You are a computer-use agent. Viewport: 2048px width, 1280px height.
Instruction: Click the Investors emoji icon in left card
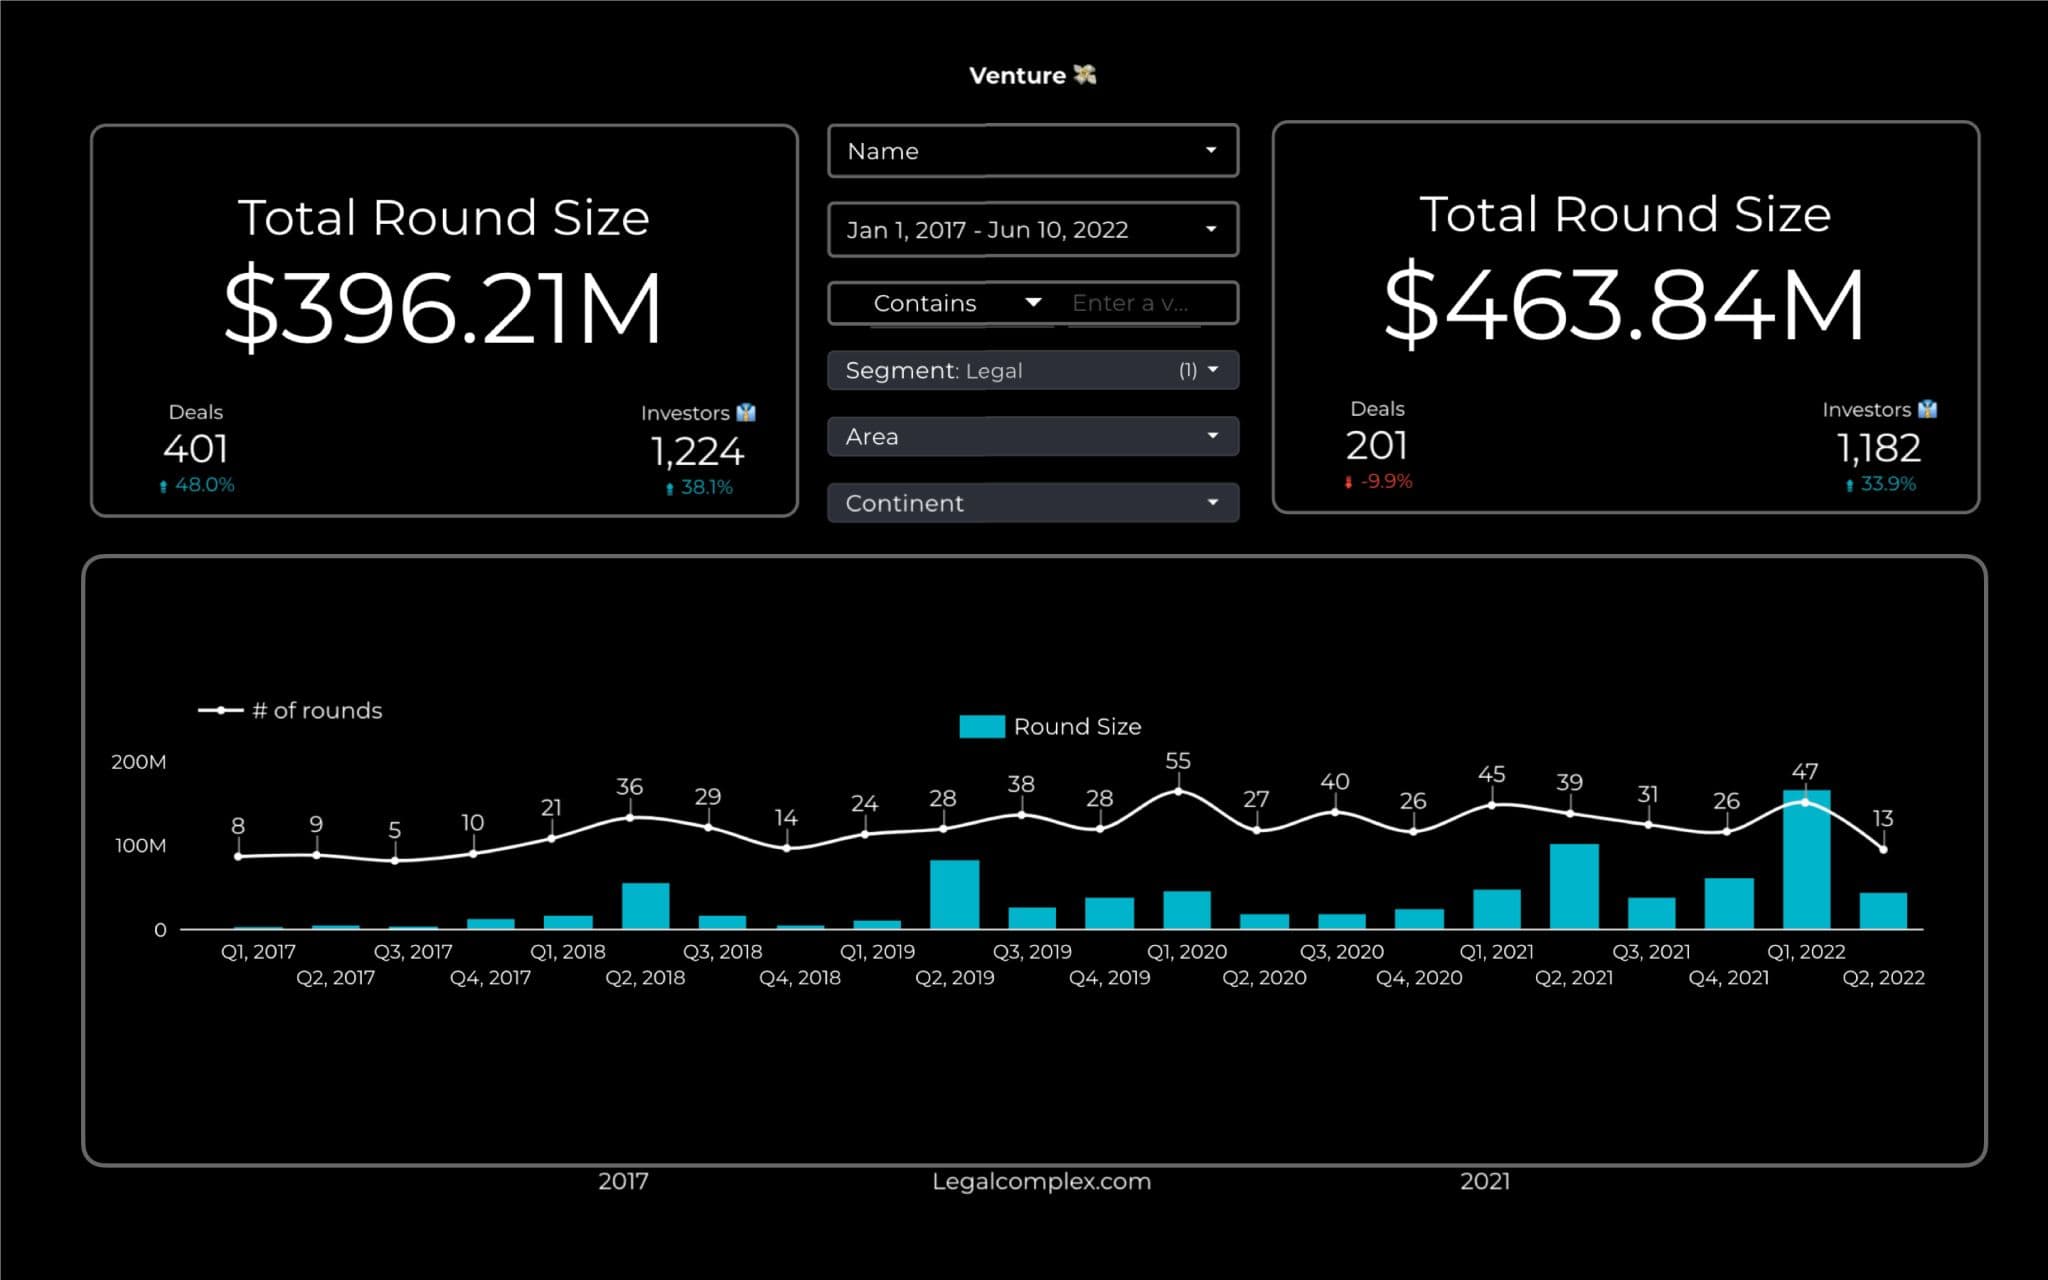pyautogui.click(x=746, y=413)
